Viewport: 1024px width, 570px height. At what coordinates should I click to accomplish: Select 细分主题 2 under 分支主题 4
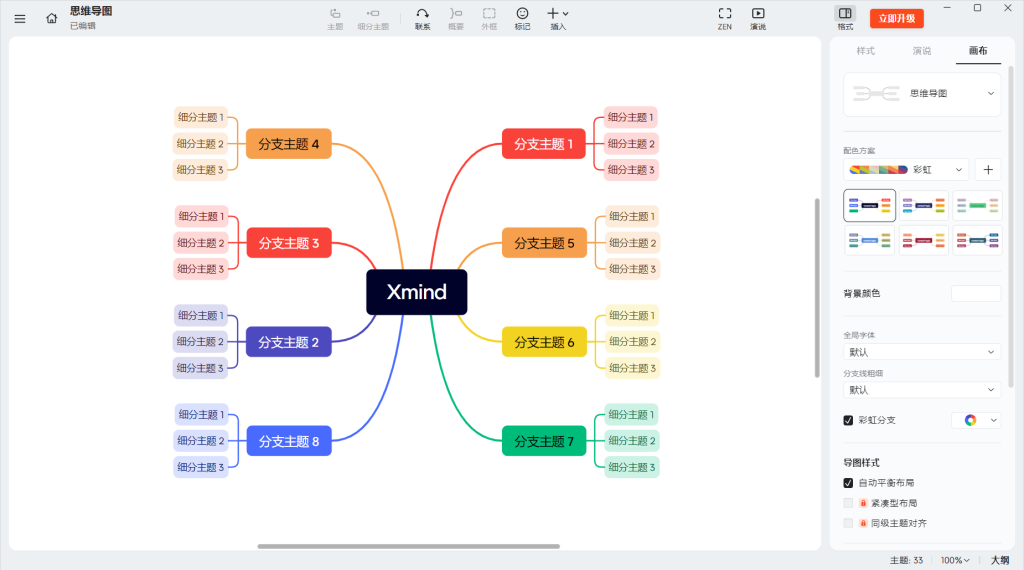coord(200,144)
